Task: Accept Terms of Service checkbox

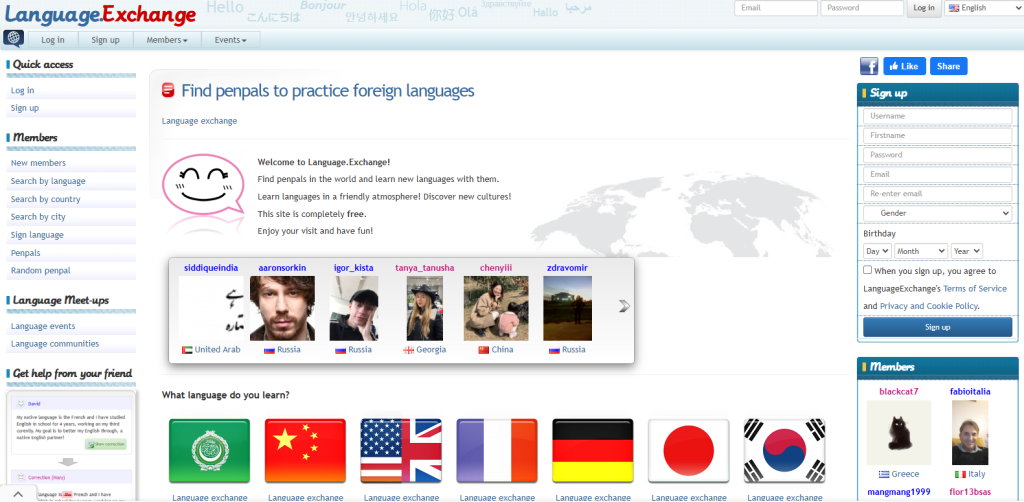Action: [x=868, y=270]
